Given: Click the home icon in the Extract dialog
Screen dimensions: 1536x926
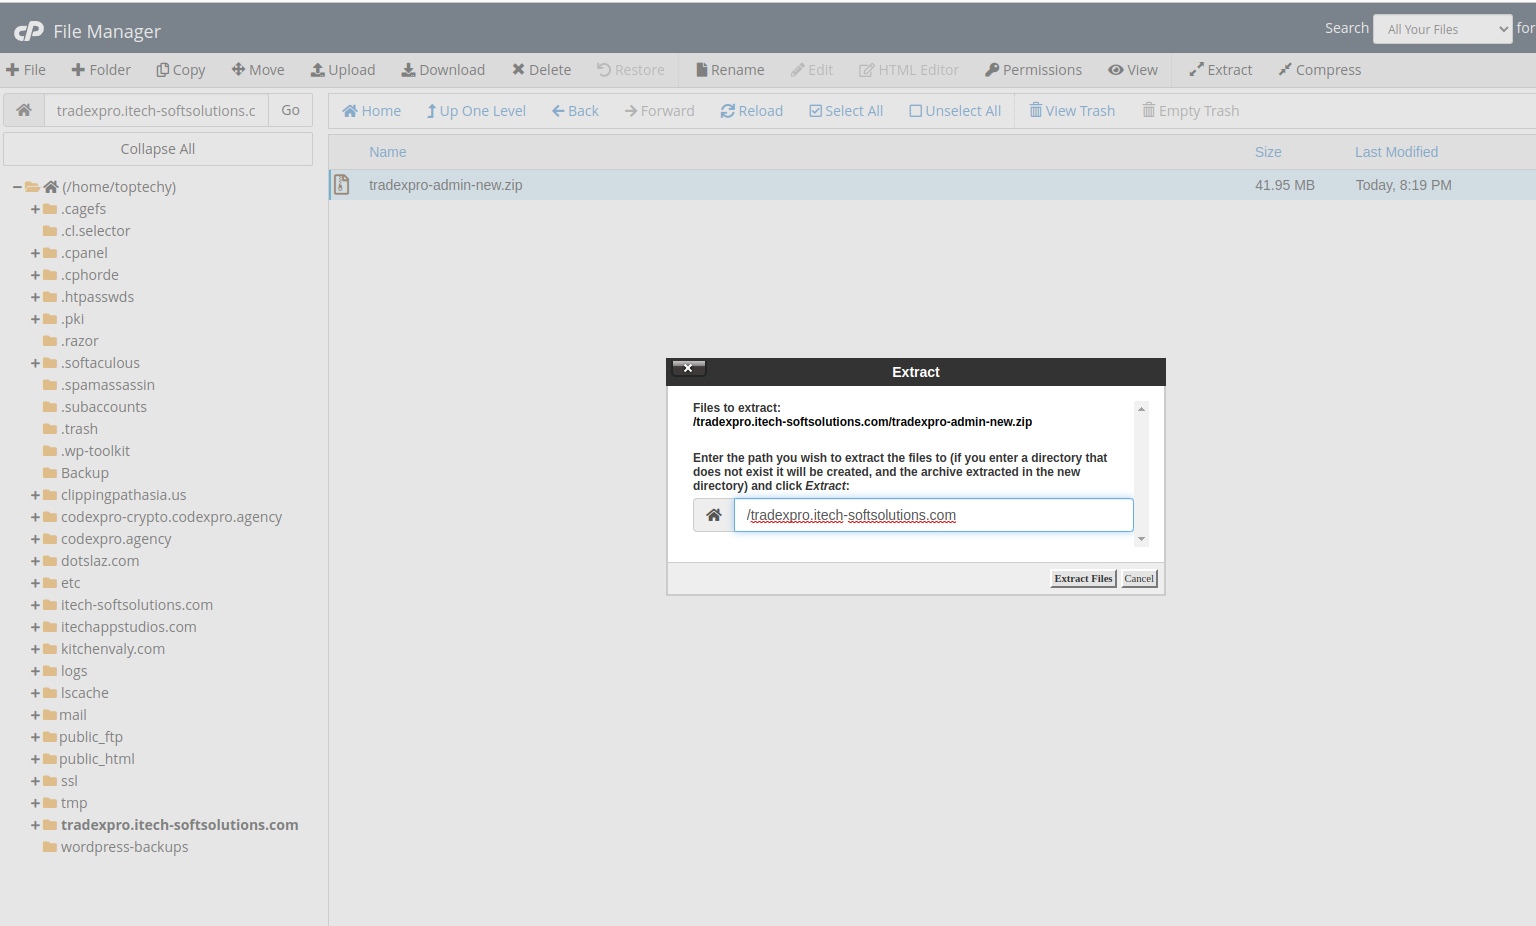Looking at the screenshot, I should pos(713,515).
